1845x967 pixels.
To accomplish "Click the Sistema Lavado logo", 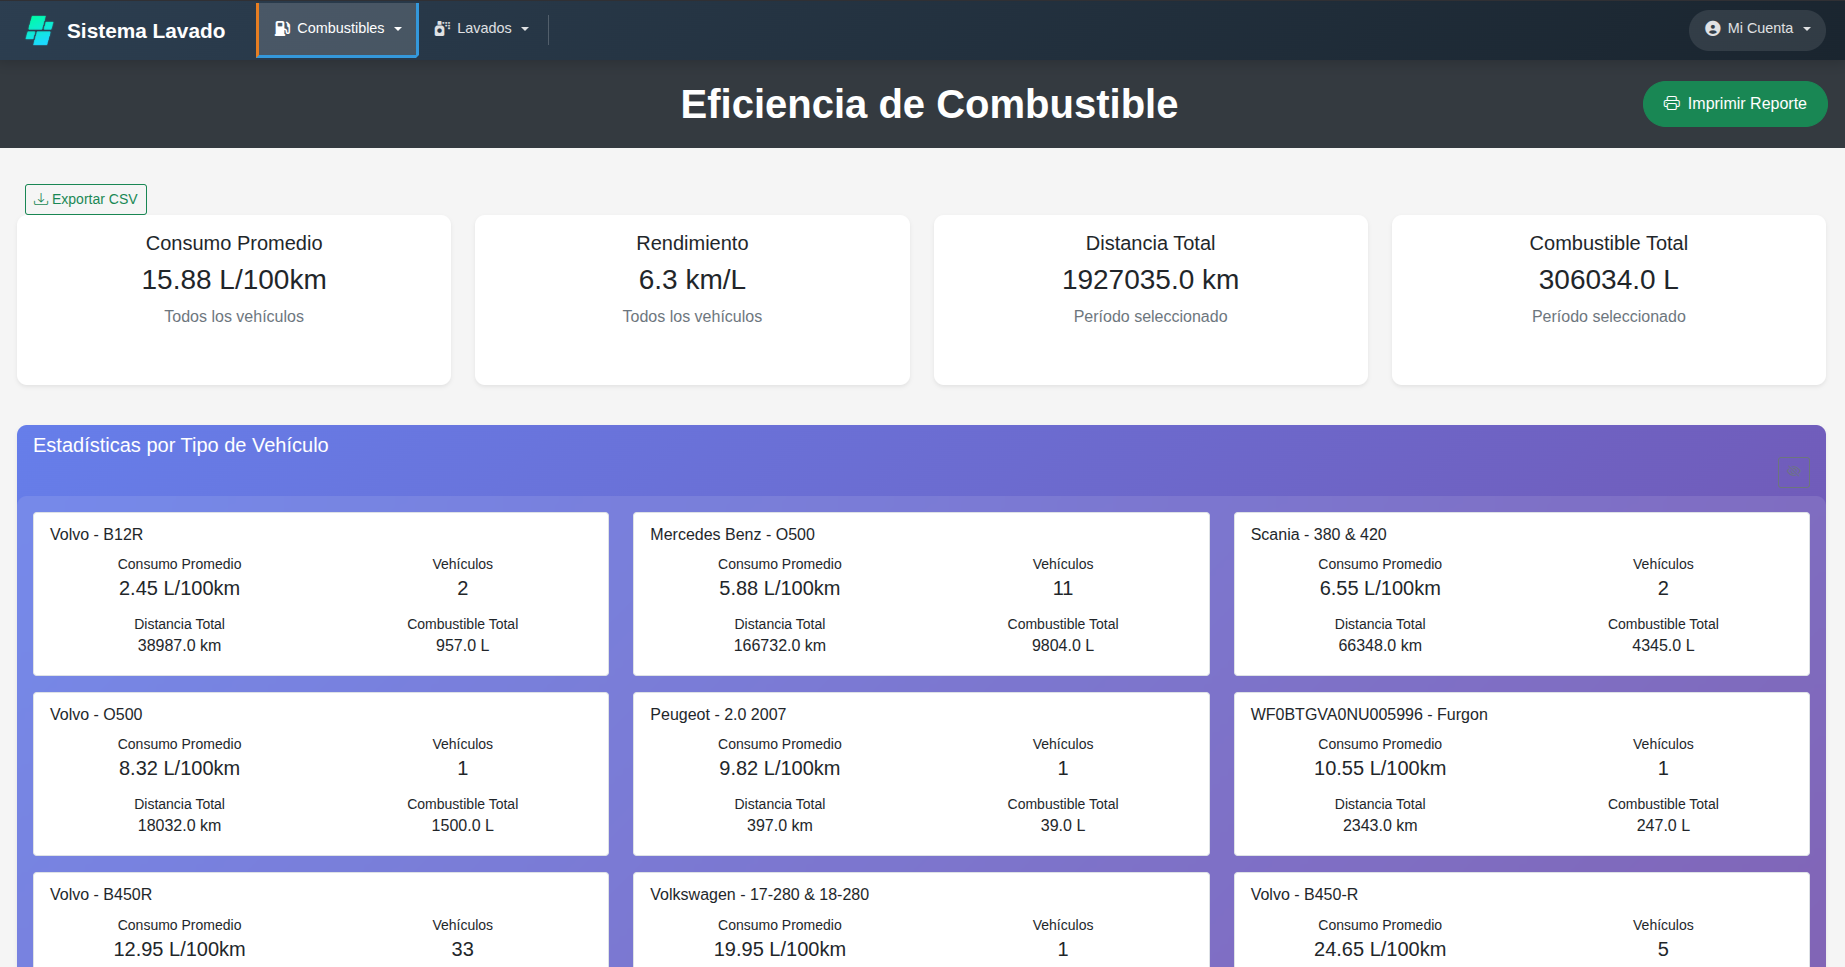I will click(122, 30).
